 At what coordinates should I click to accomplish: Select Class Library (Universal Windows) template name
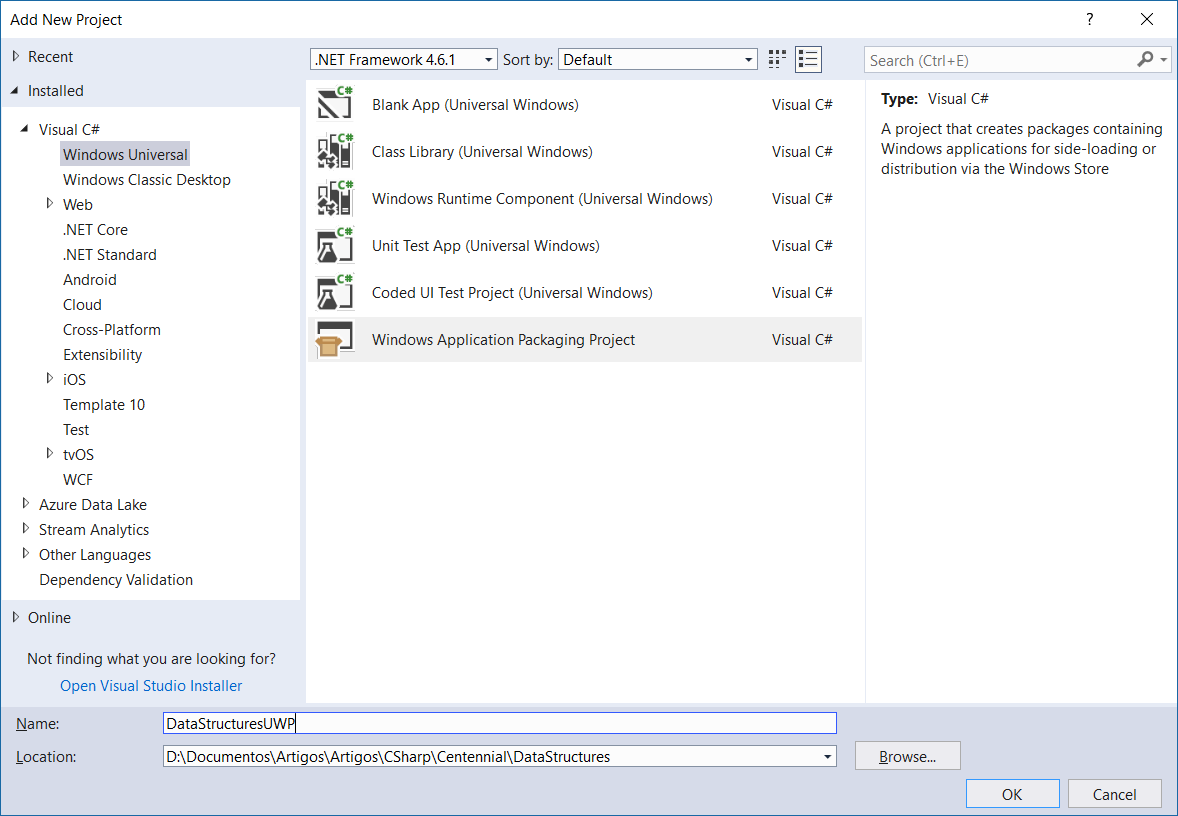click(482, 152)
